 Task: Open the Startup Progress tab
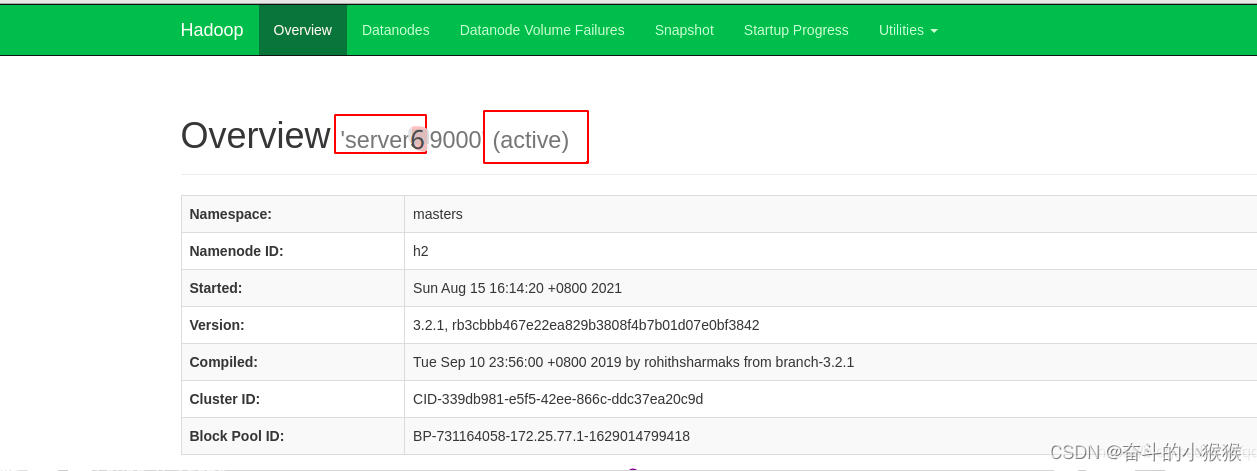tap(796, 30)
